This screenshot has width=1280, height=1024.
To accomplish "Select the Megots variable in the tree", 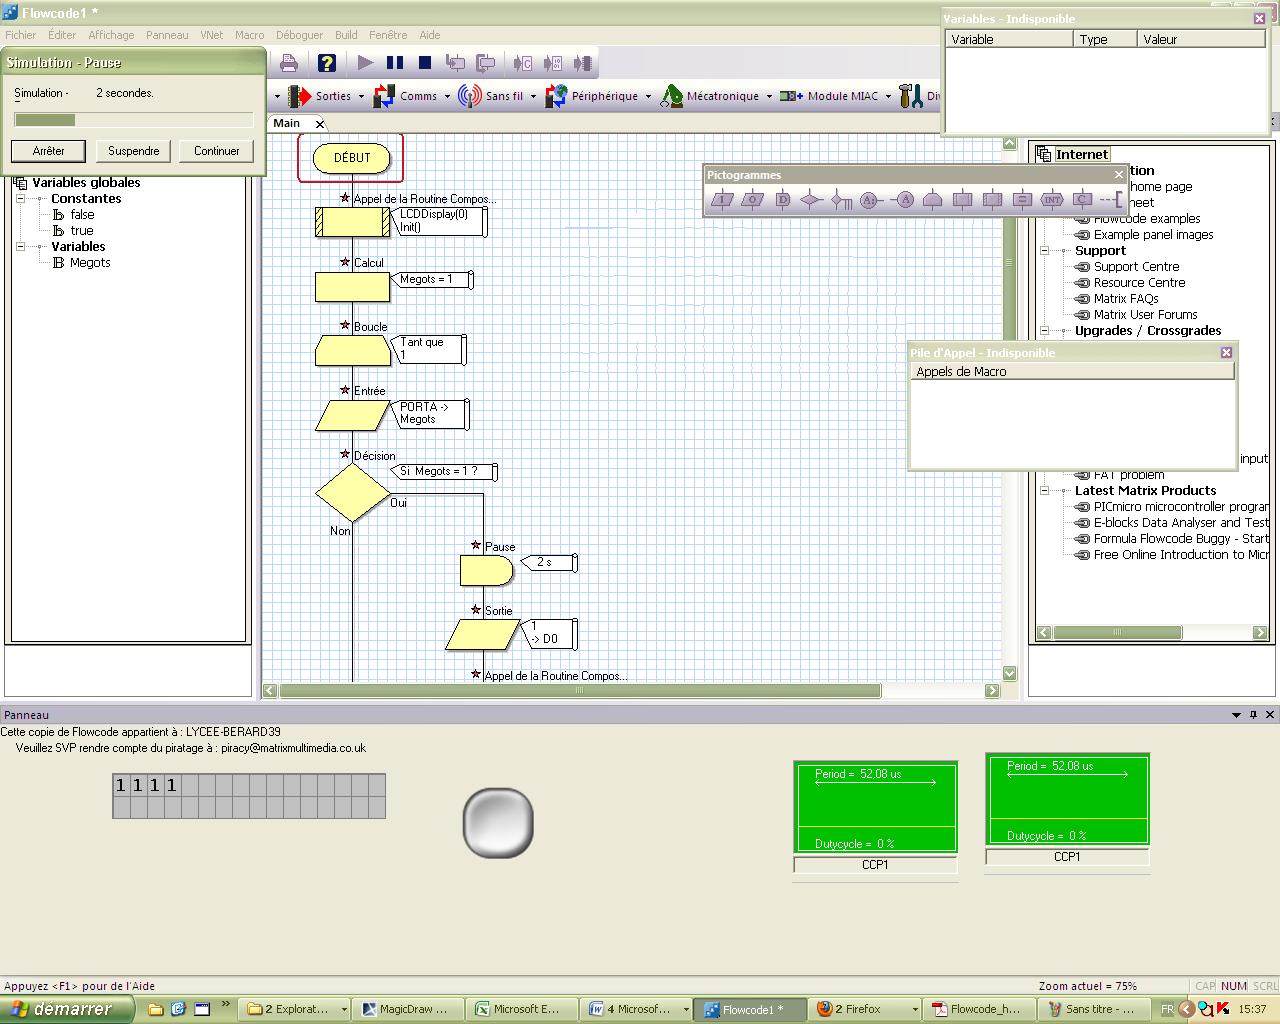I will (90, 263).
